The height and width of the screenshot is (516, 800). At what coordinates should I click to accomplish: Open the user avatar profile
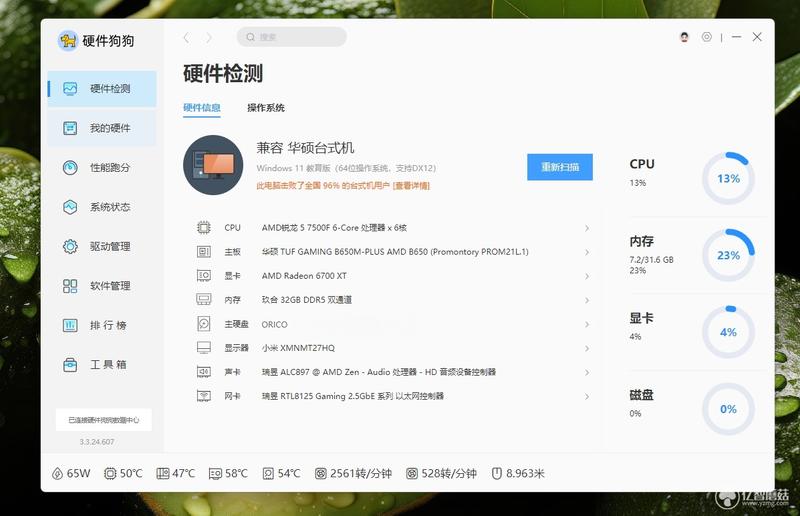pyautogui.click(x=684, y=37)
